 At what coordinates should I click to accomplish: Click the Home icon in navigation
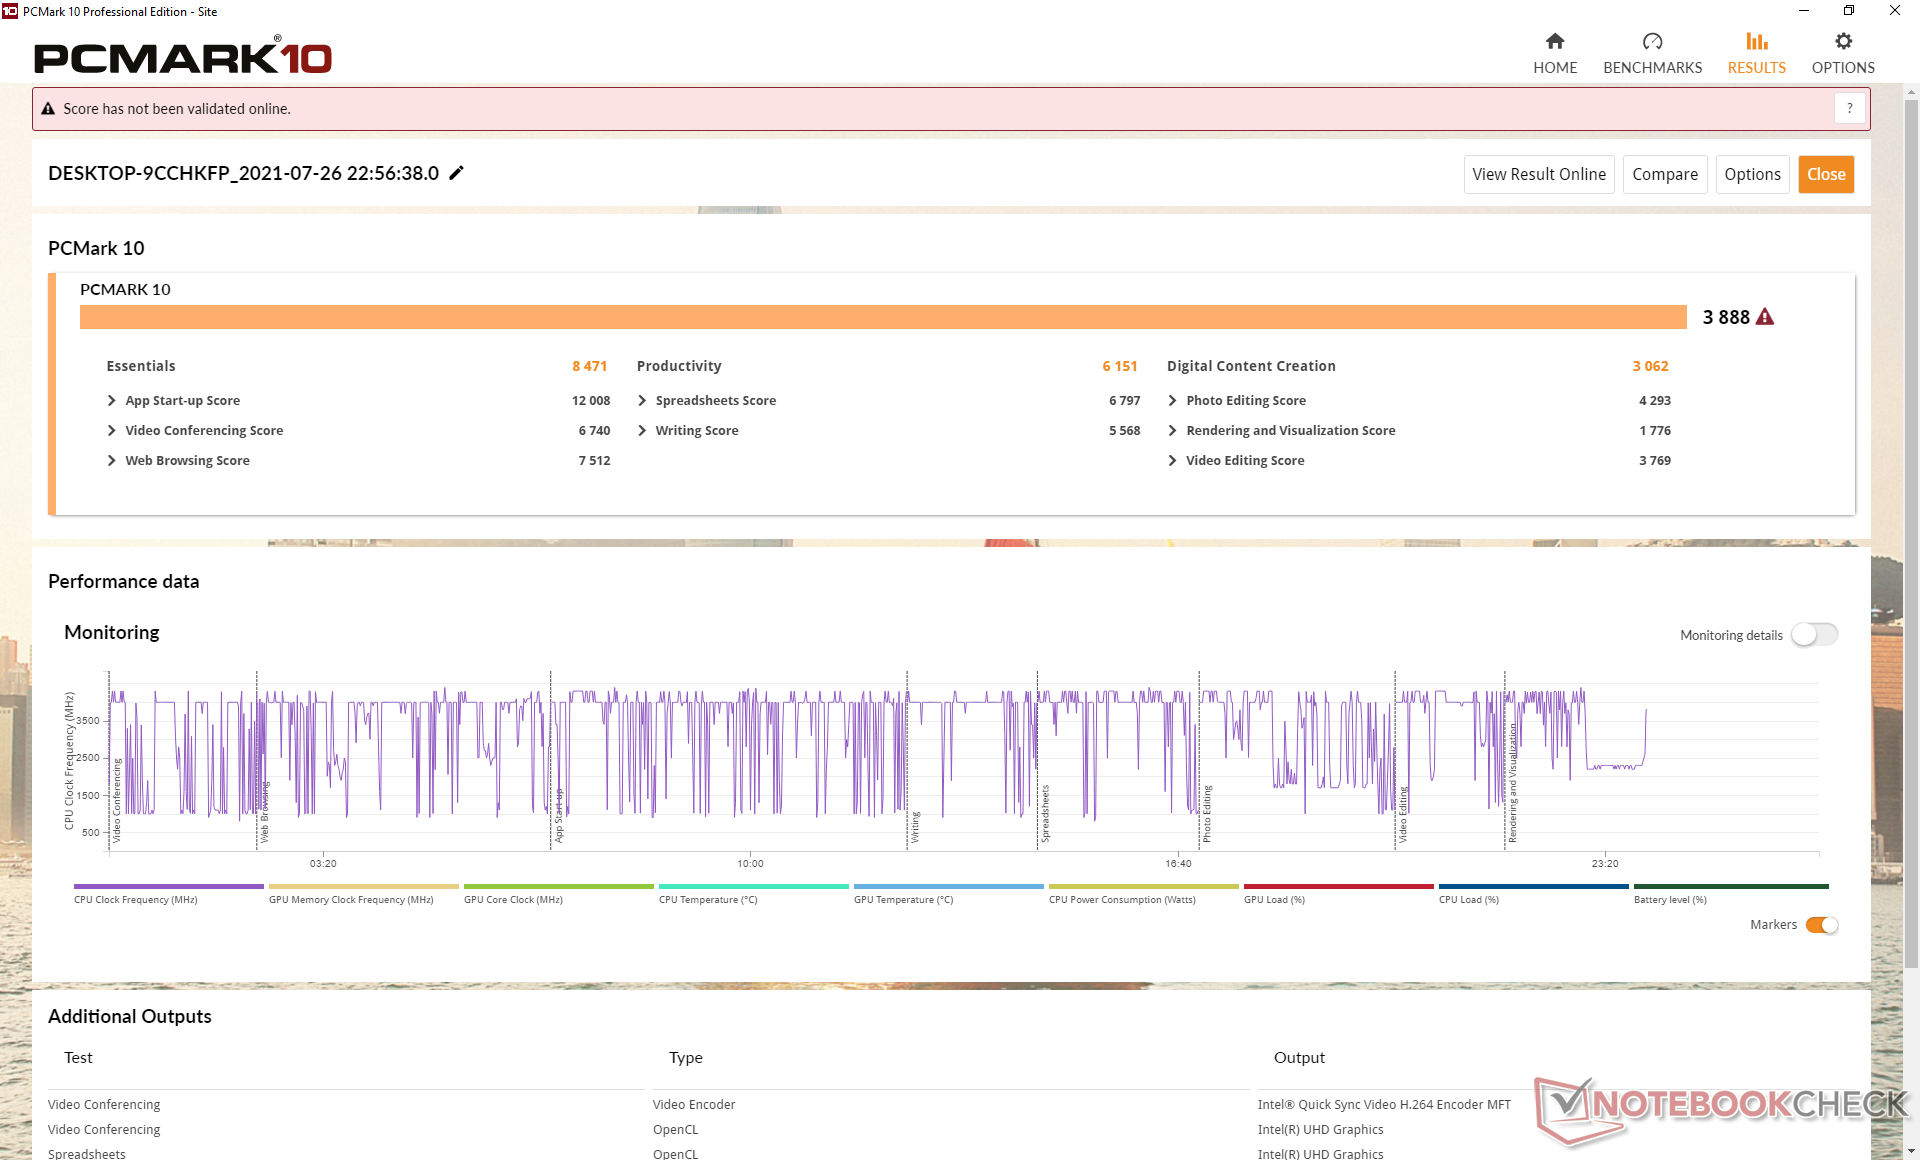coord(1554,42)
